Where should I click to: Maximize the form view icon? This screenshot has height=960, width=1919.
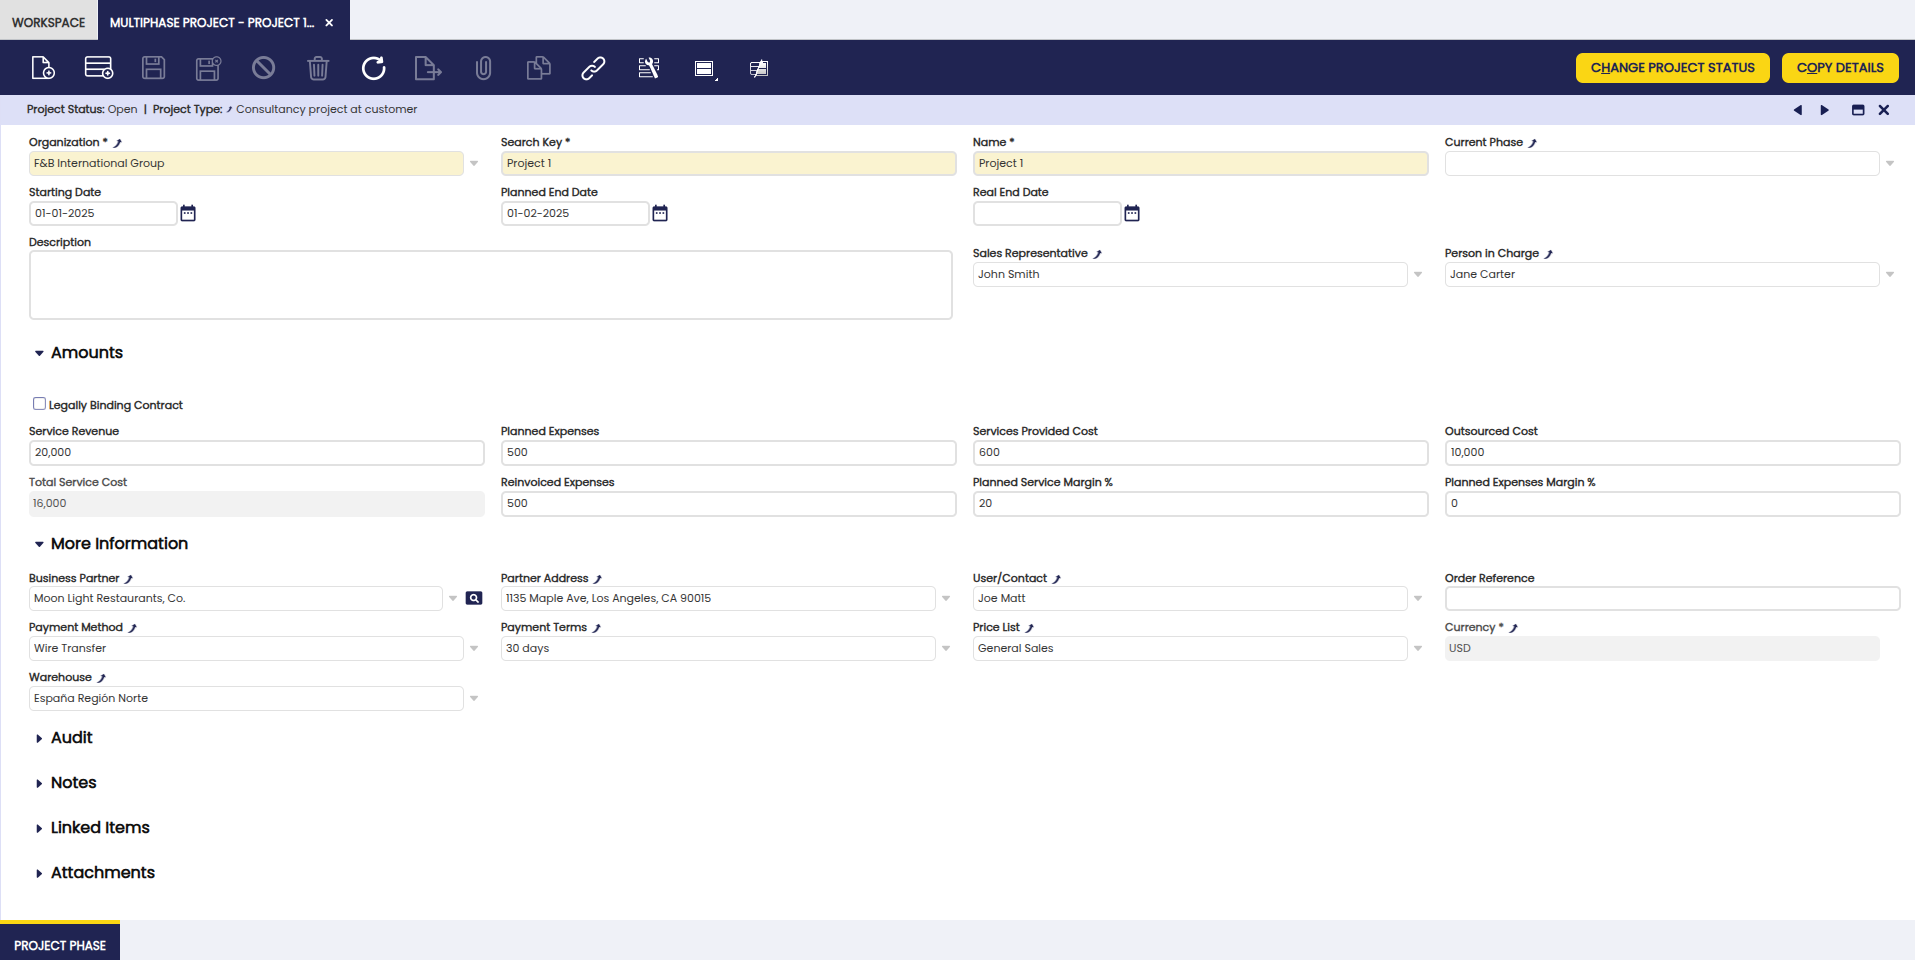click(x=1858, y=110)
